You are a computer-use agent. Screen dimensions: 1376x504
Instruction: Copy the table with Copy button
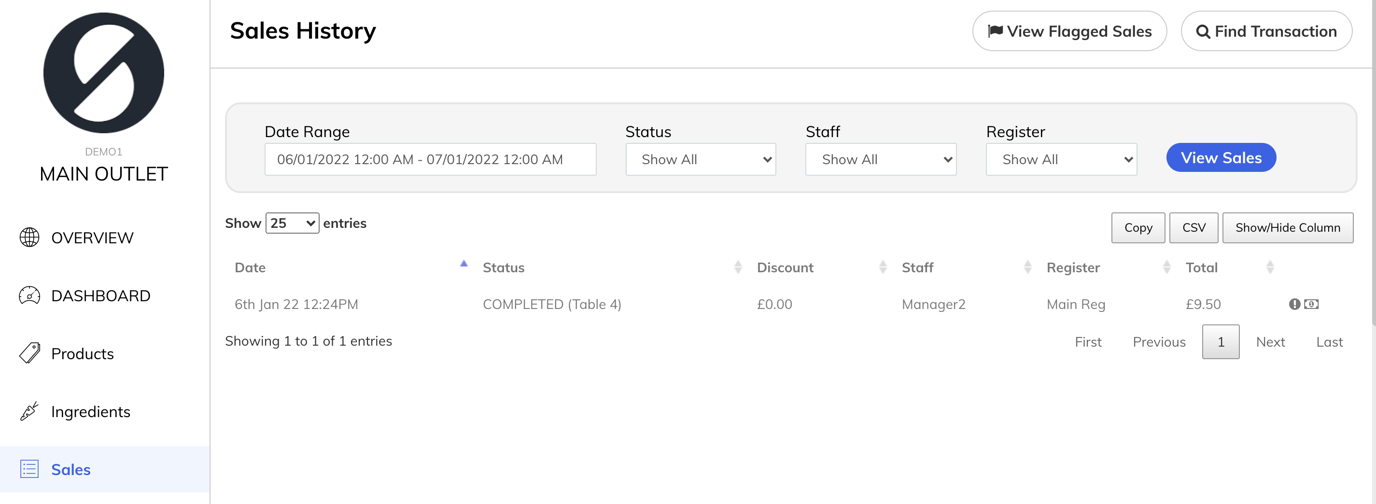tap(1138, 228)
